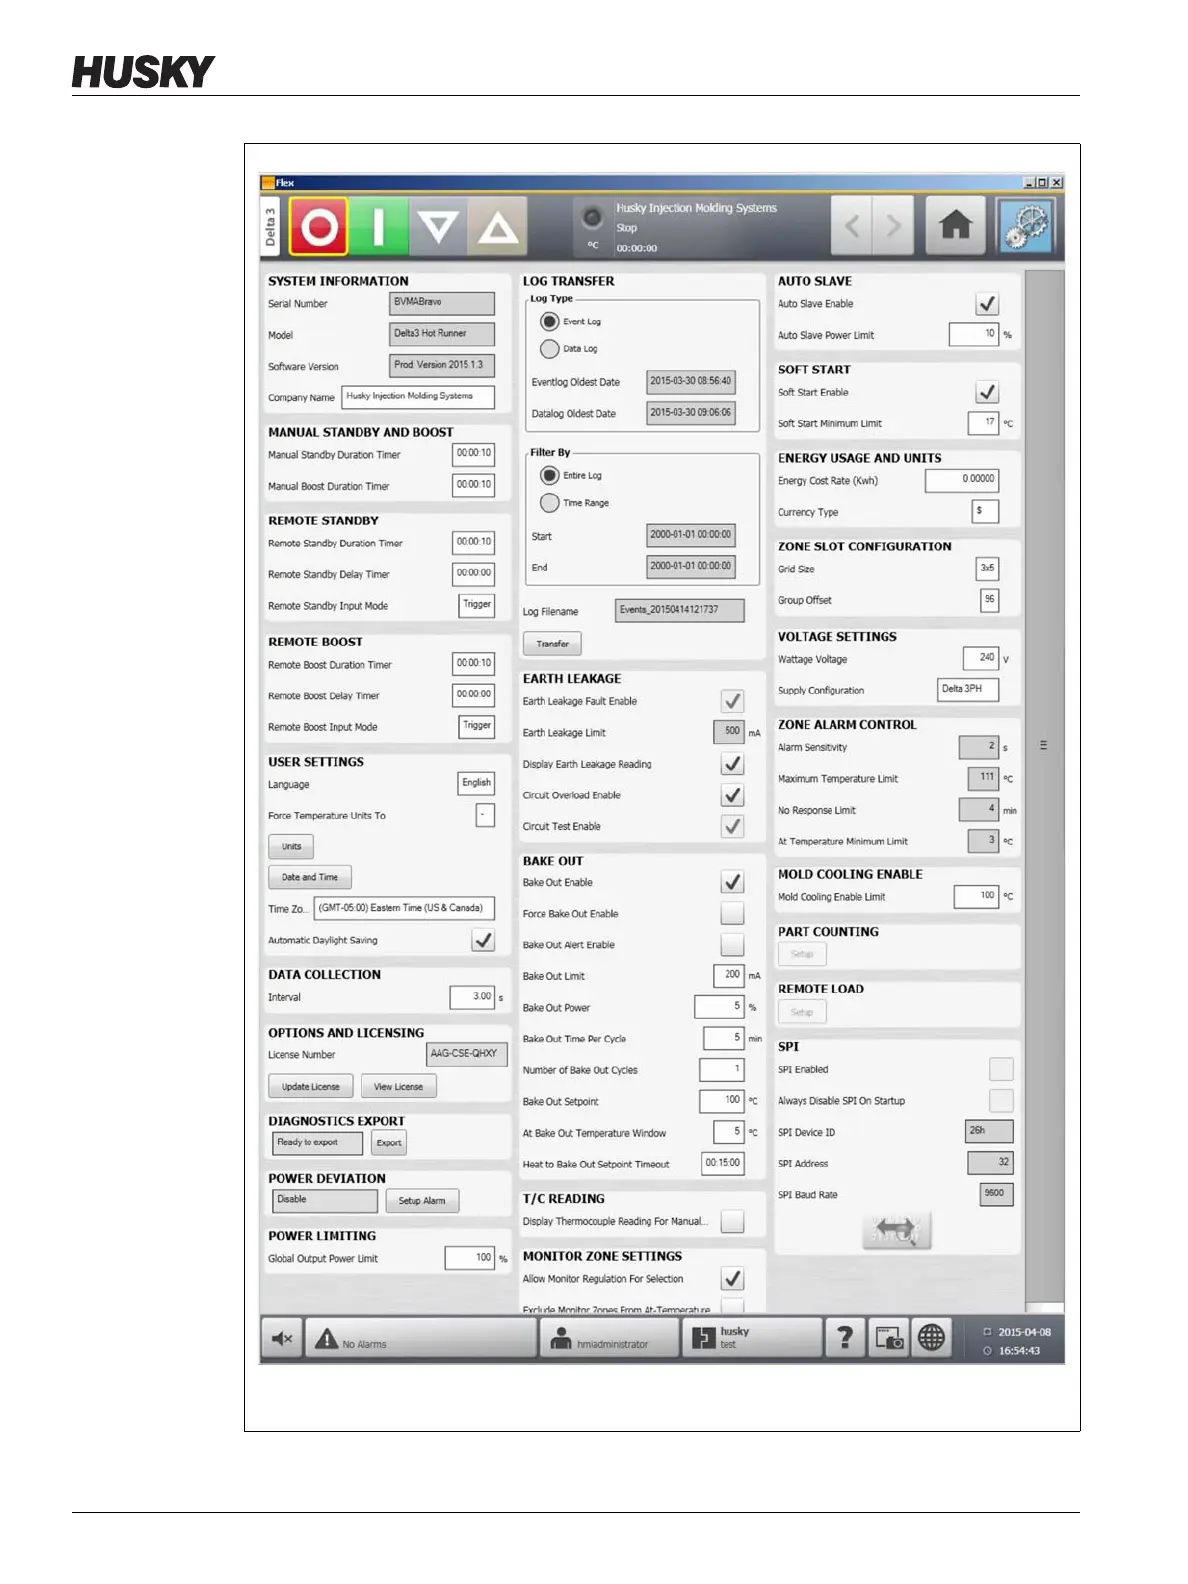Screen dimensions: 1188x1584
Task: Click the mute alarm speaker icon
Action: pyautogui.click(x=282, y=1338)
